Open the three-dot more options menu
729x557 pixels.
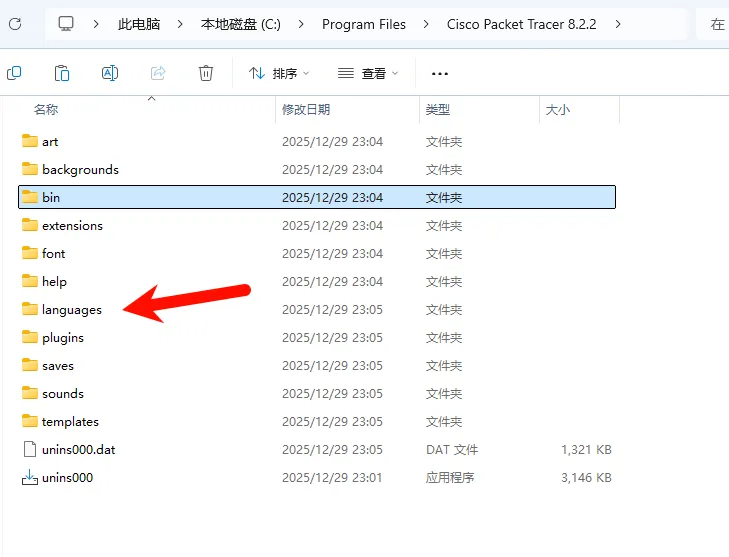tap(439, 73)
